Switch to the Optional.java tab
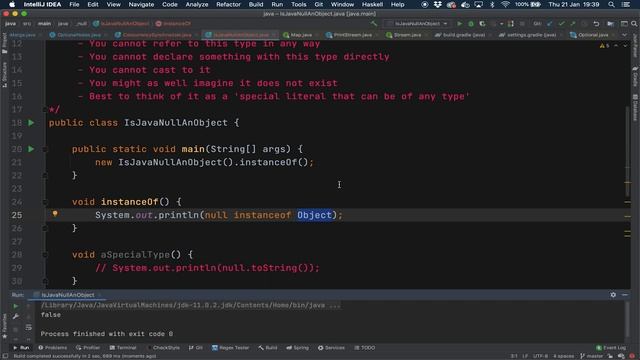The height and width of the screenshot is (360, 640). pyautogui.click(x=590, y=35)
